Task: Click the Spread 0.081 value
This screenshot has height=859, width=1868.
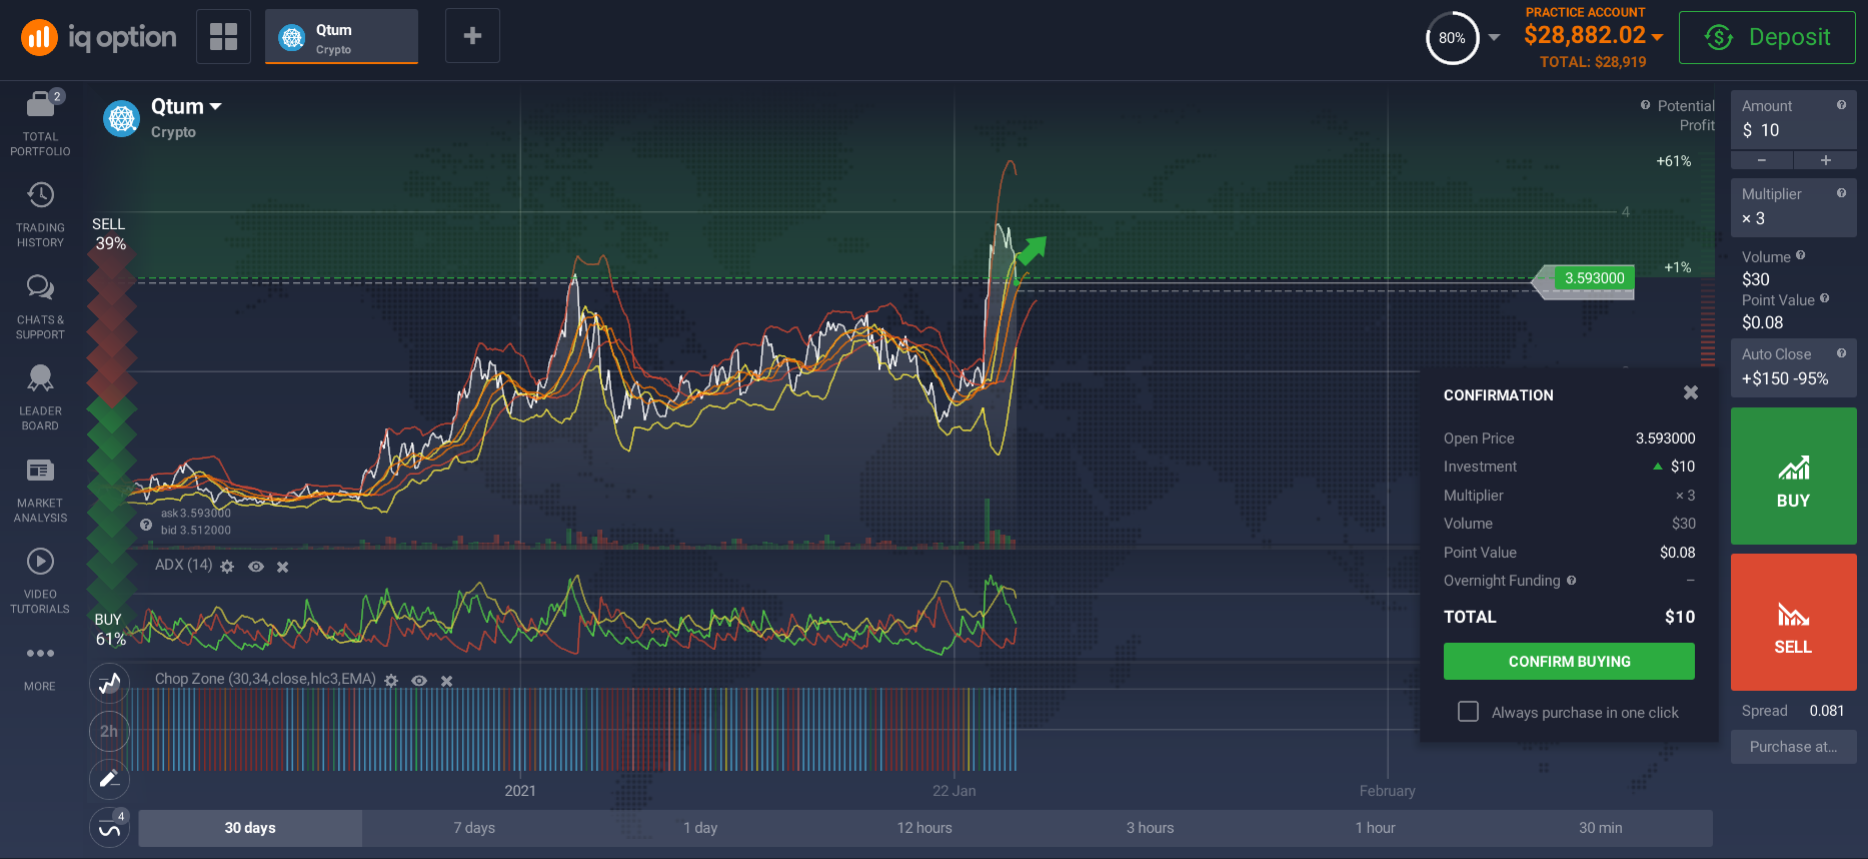Action: [1826, 711]
